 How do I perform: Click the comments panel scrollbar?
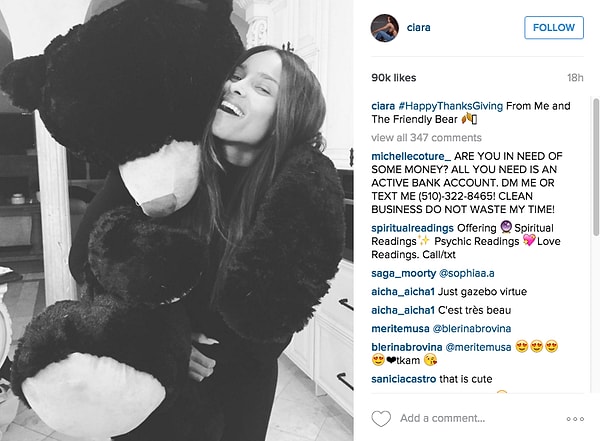pos(596,167)
